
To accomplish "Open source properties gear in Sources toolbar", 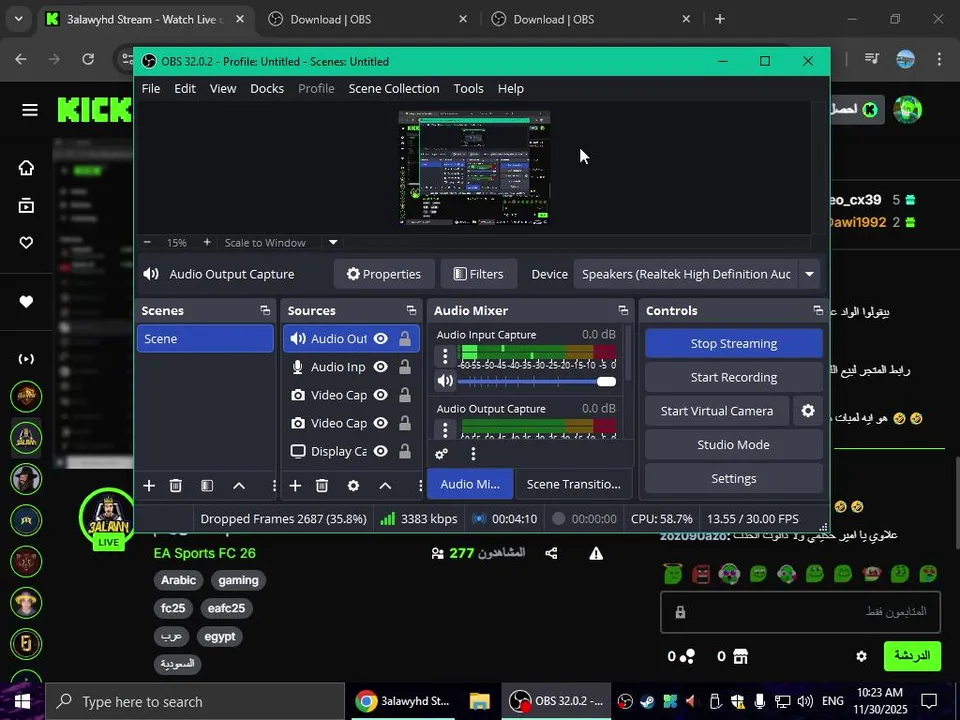I will tap(353, 486).
